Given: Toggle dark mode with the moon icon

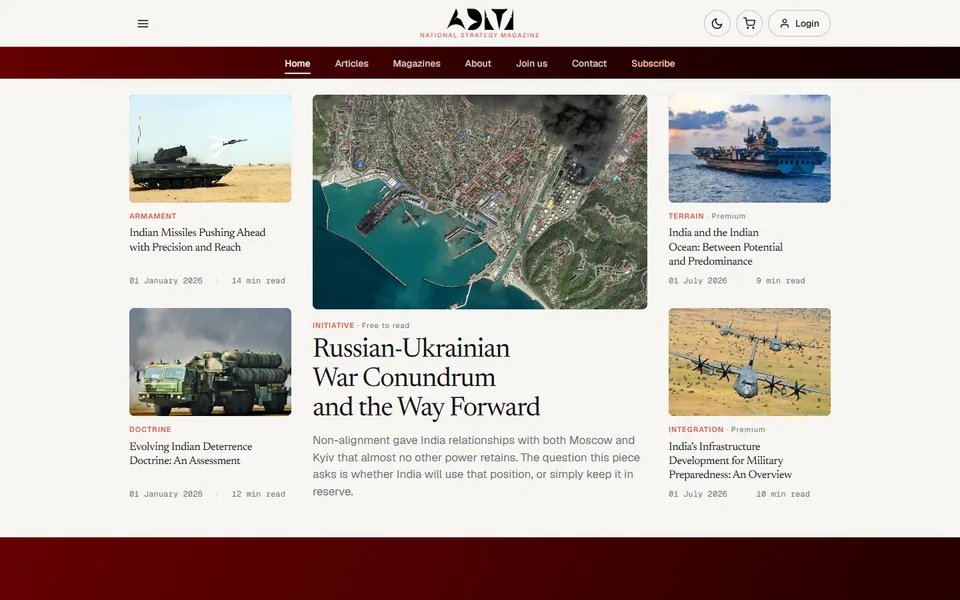Looking at the screenshot, I should (x=717, y=24).
